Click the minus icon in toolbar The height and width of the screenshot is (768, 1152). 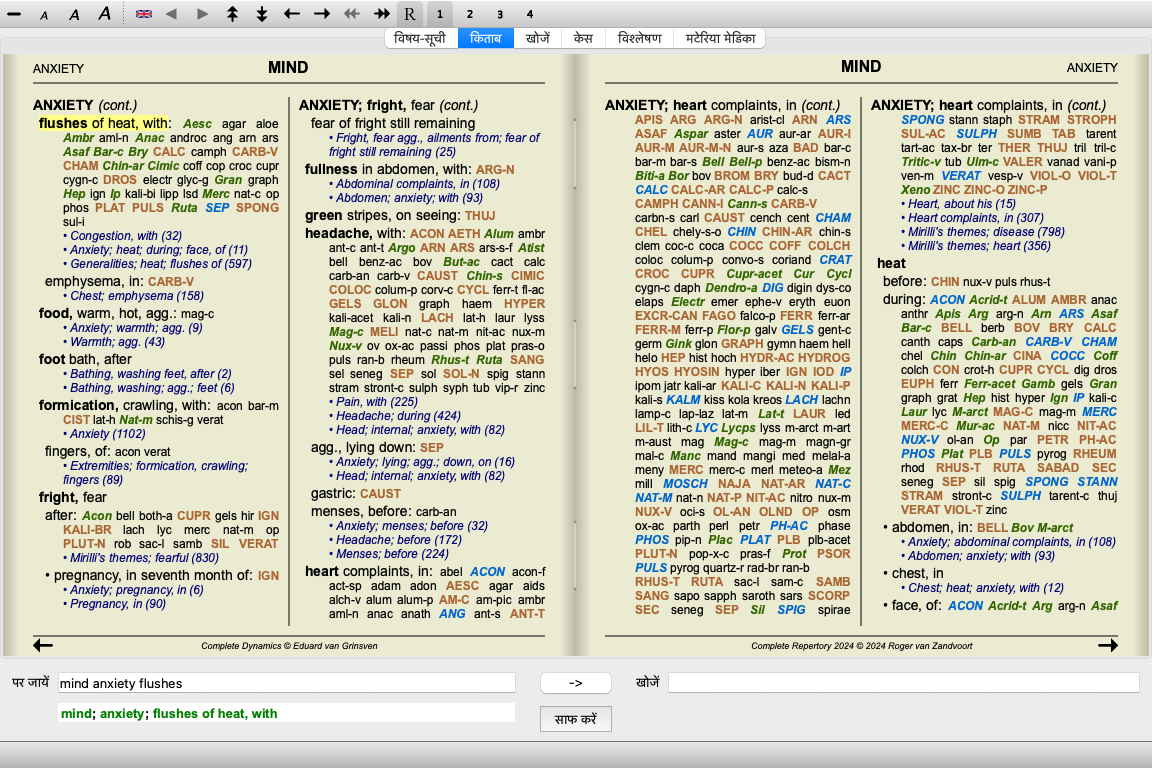tap(14, 14)
